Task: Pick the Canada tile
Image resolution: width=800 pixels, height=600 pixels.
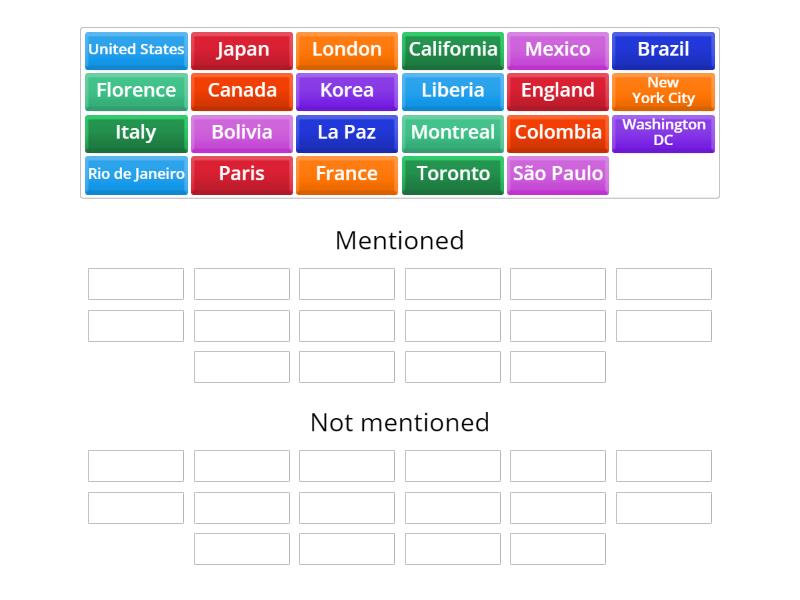Action: 242,92
